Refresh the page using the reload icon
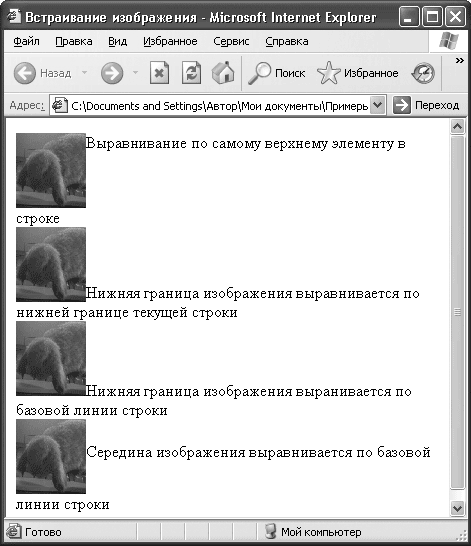Image resolution: width=471 pixels, height=546 pixels. 191,73
